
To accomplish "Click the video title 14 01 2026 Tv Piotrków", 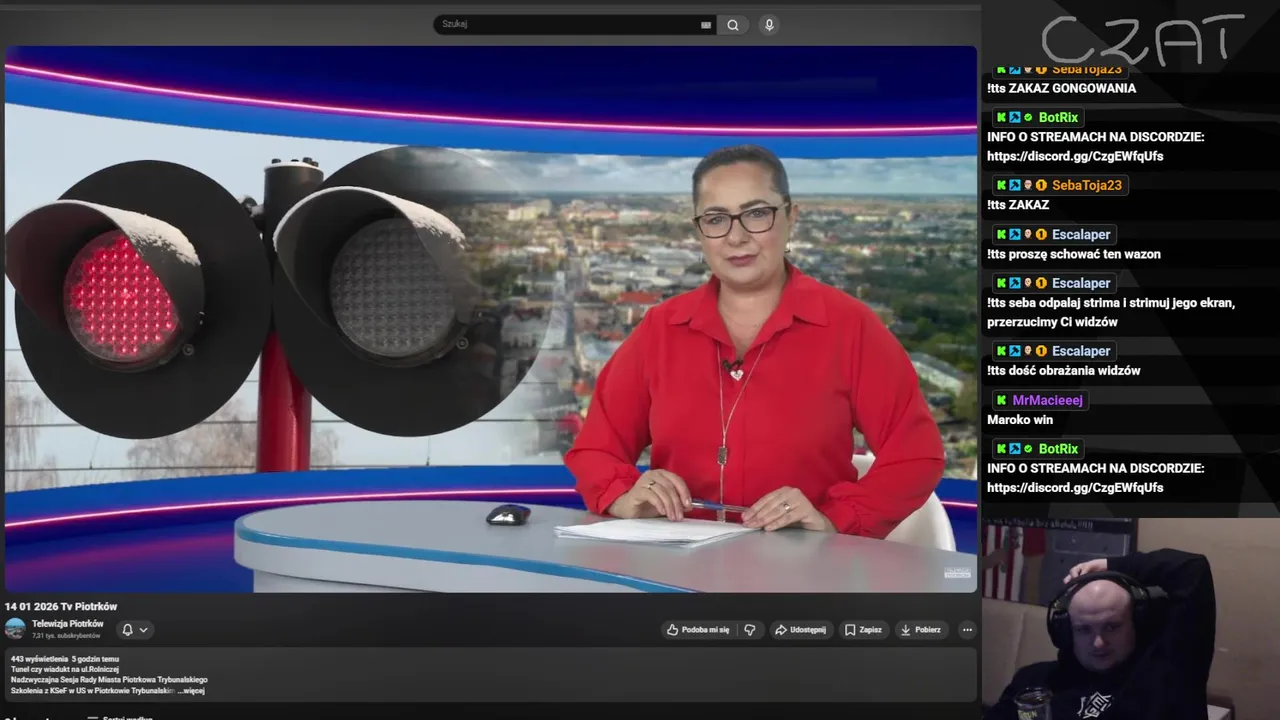I will point(61,607).
